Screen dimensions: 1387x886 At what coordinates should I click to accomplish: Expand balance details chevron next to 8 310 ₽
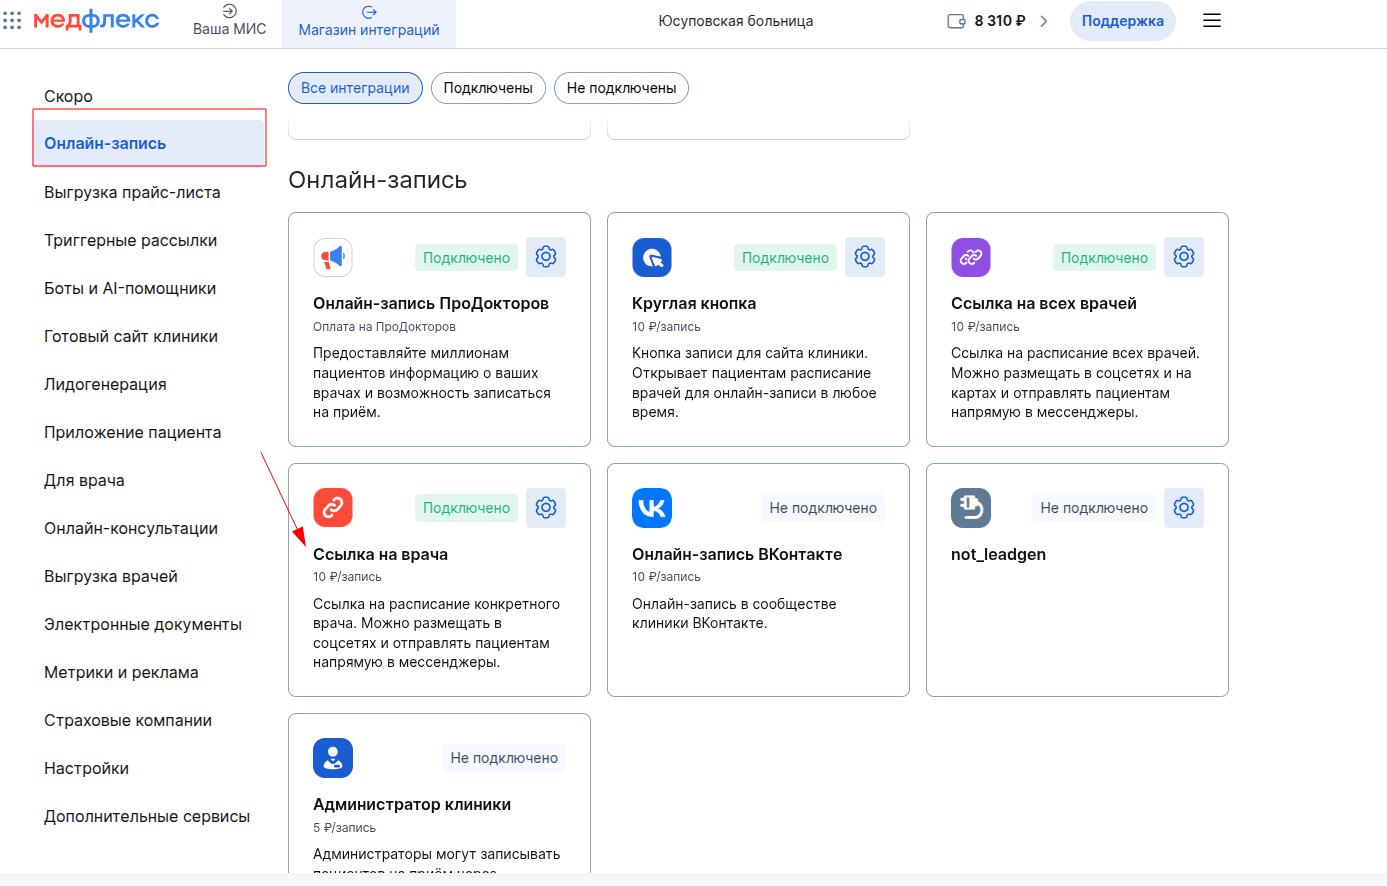click(x=1044, y=21)
